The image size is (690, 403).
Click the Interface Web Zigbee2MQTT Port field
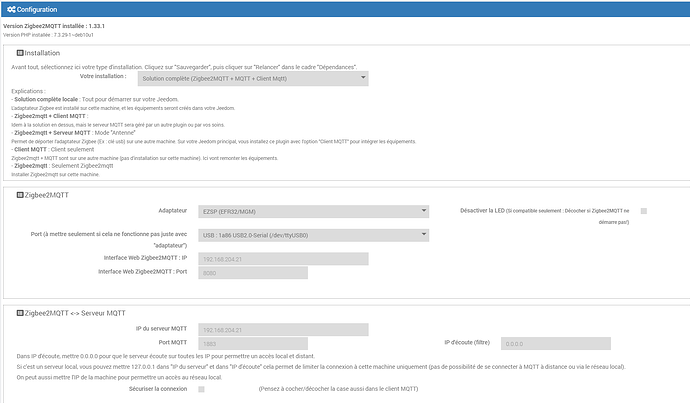pyautogui.click(x=253, y=273)
